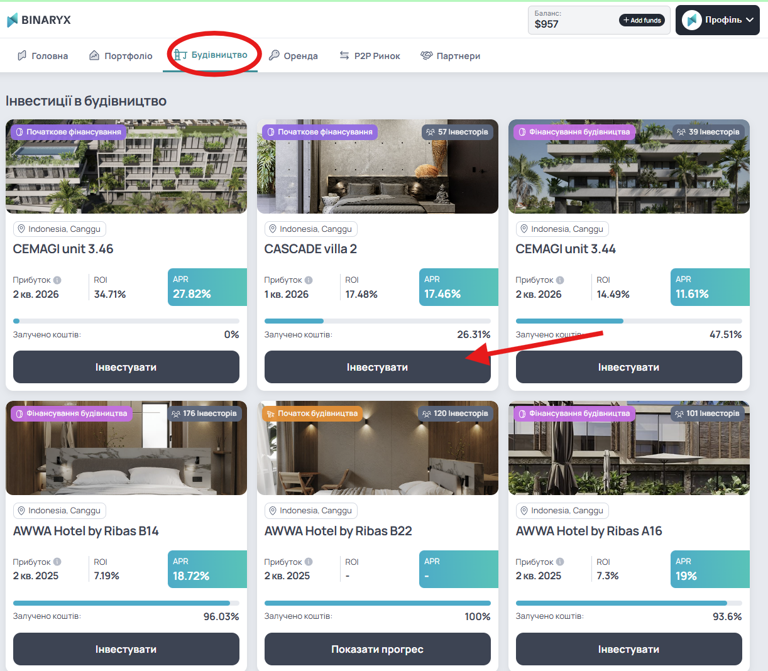Click the profile avatar icon
Viewport: 768px width, 671px height.
coord(692,20)
